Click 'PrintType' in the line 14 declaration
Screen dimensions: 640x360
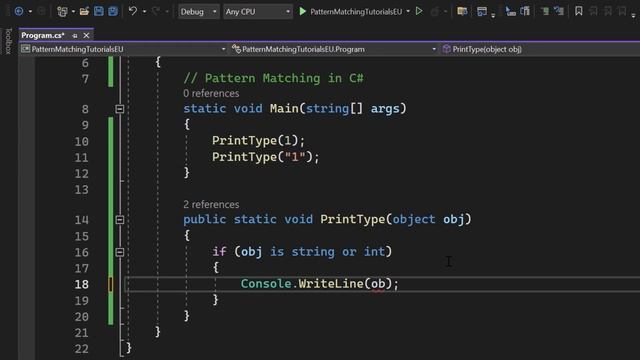point(353,219)
